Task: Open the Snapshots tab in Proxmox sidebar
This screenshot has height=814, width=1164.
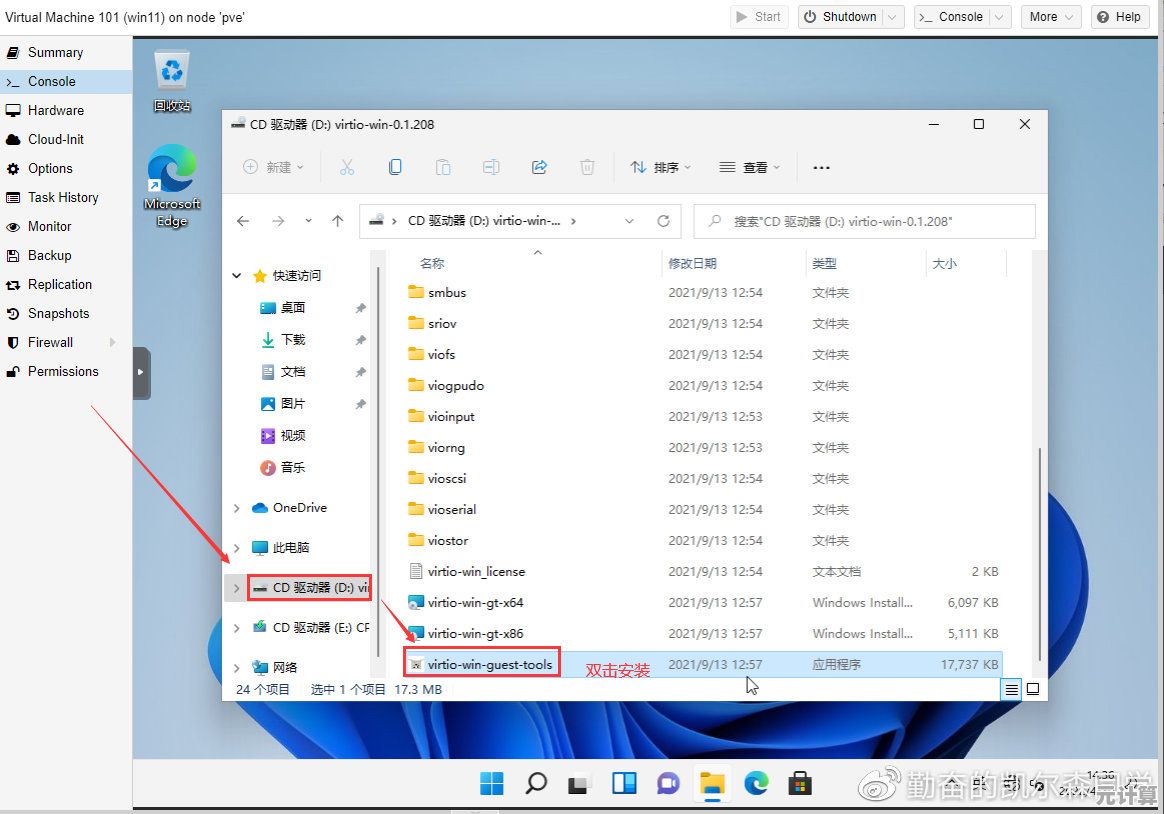Action: pos(58,313)
